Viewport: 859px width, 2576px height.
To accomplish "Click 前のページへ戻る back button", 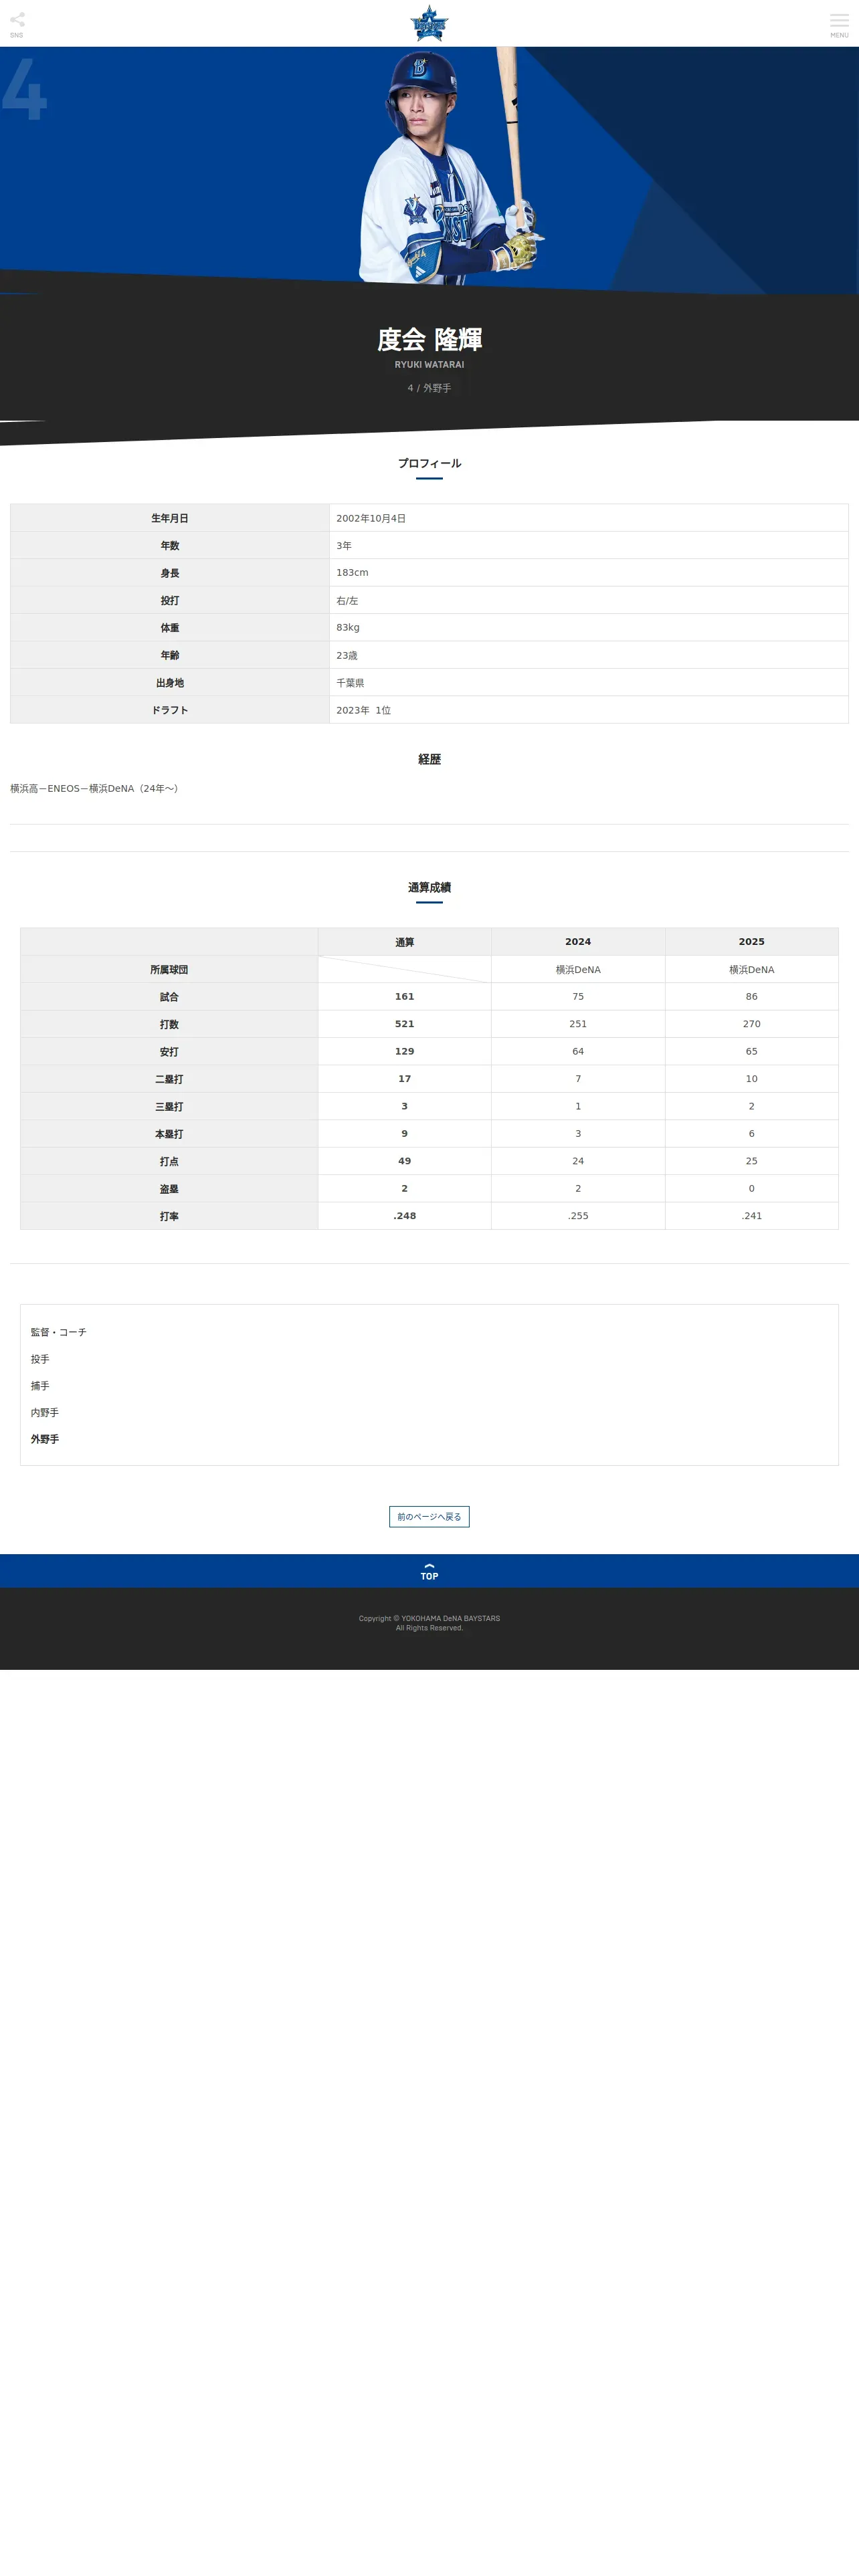I will click(429, 1516).
